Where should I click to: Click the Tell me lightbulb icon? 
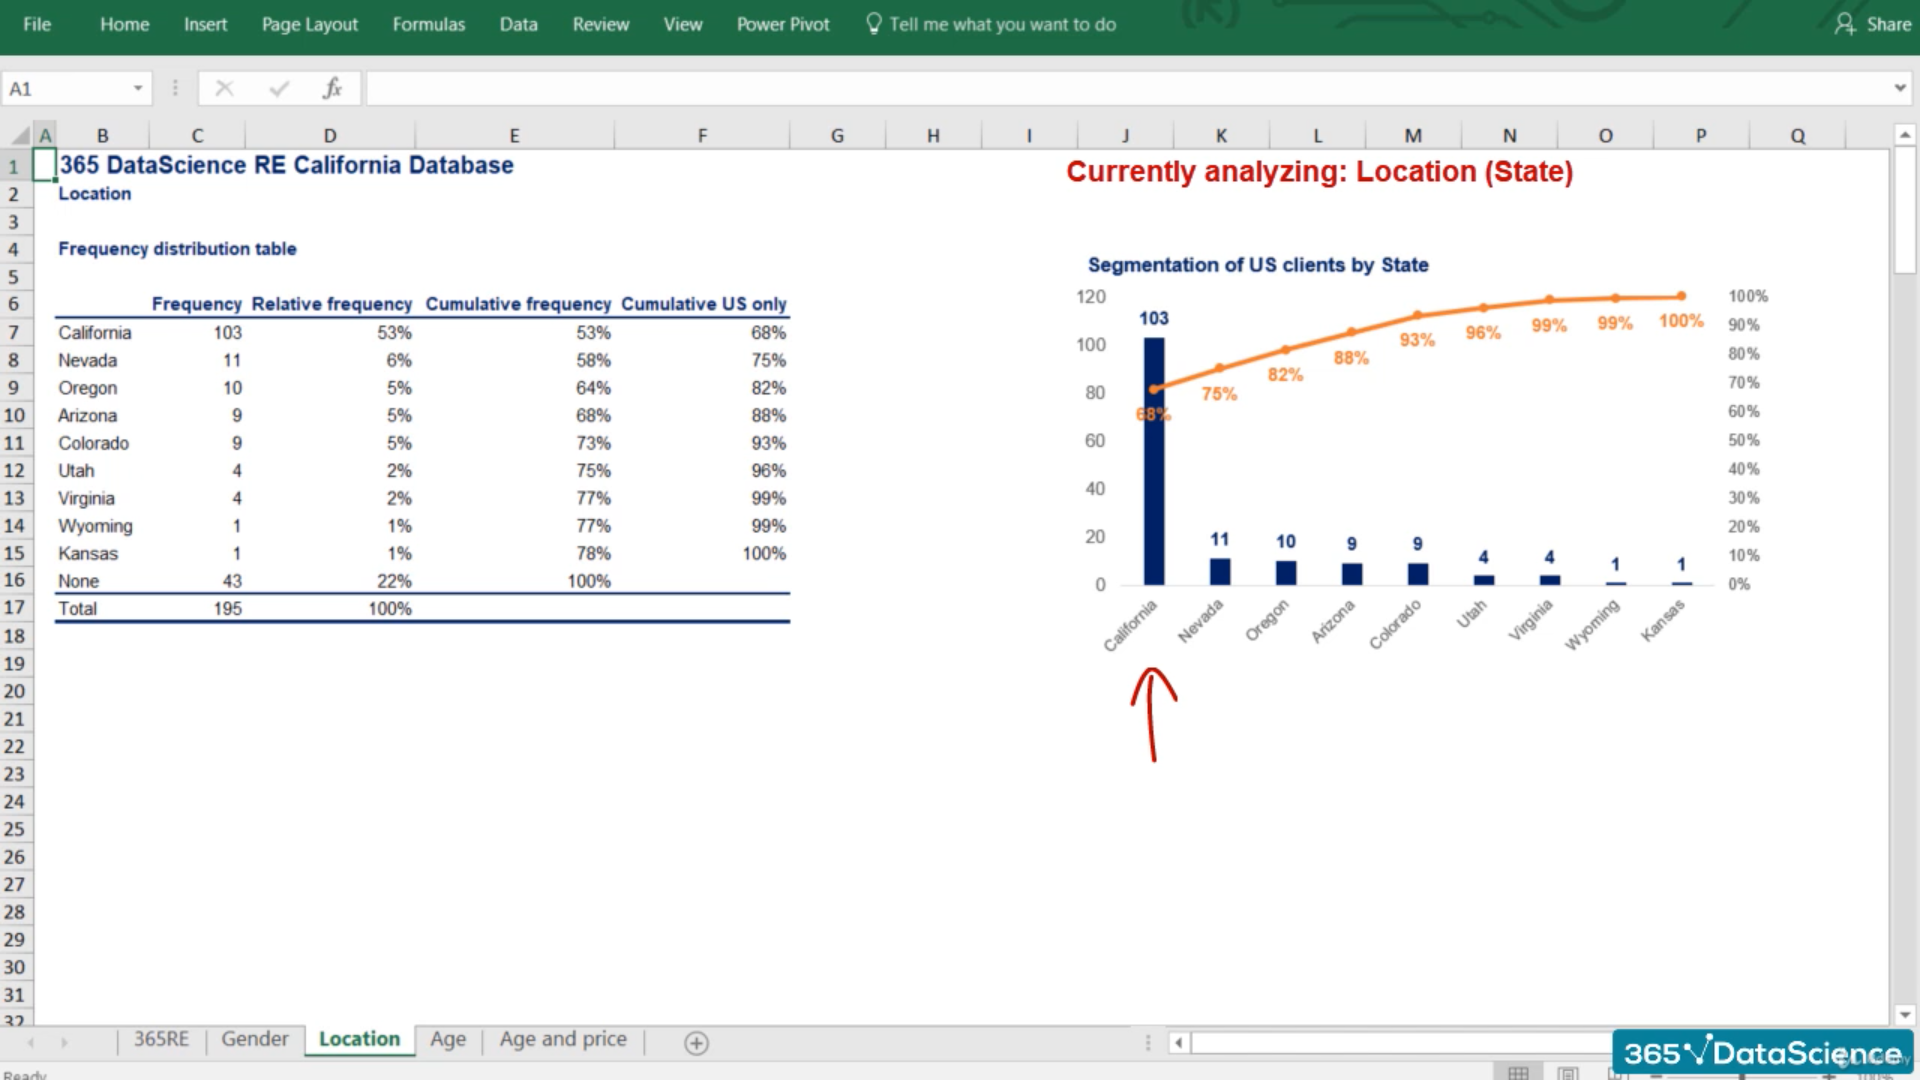pyautogui.click(x=873, y=24)
